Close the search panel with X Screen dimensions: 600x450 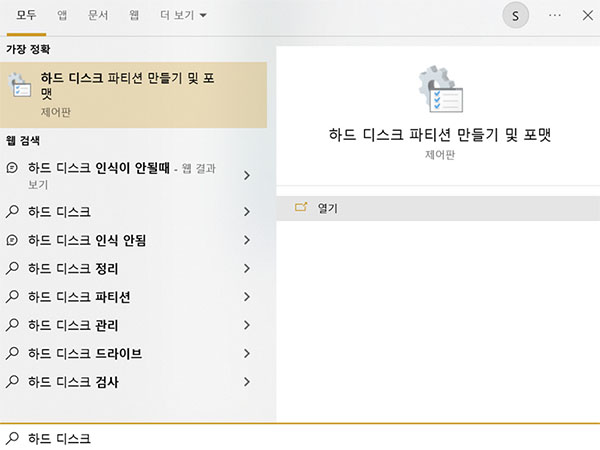(588, 15)
